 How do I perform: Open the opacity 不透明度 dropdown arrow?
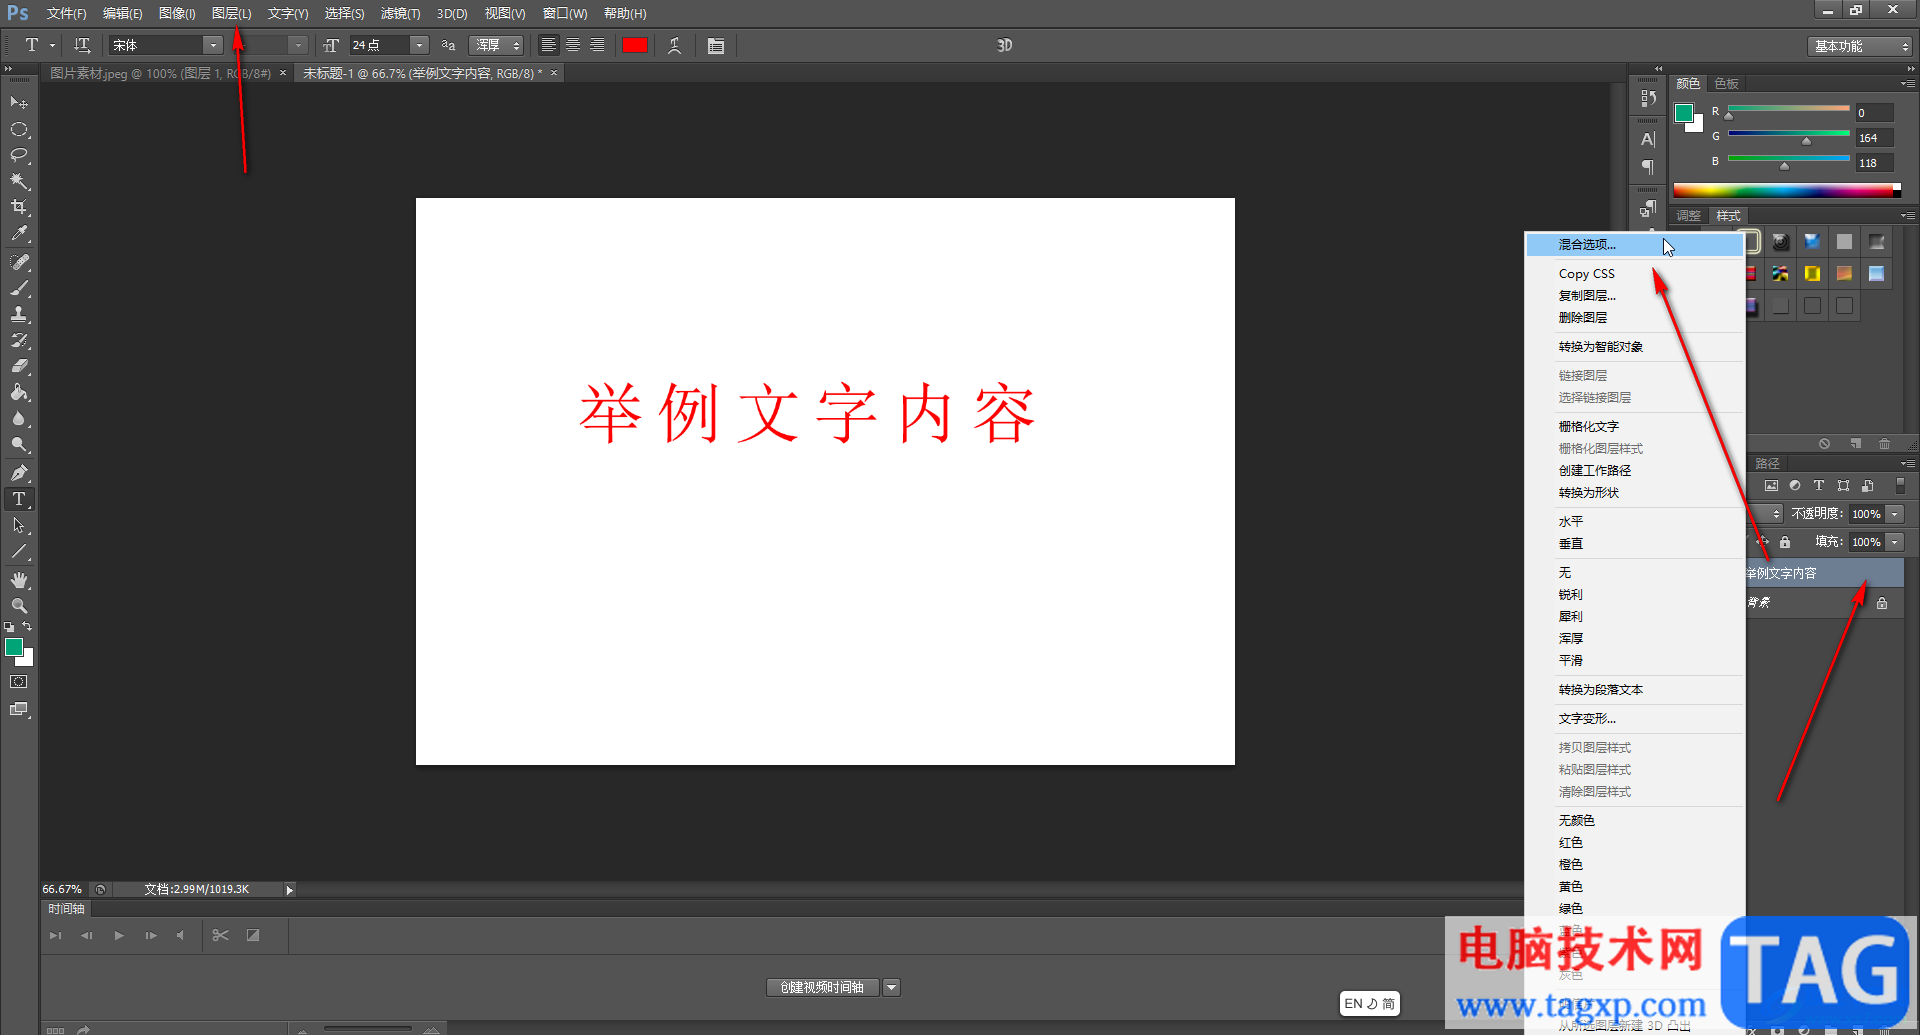click(1895, 514)
